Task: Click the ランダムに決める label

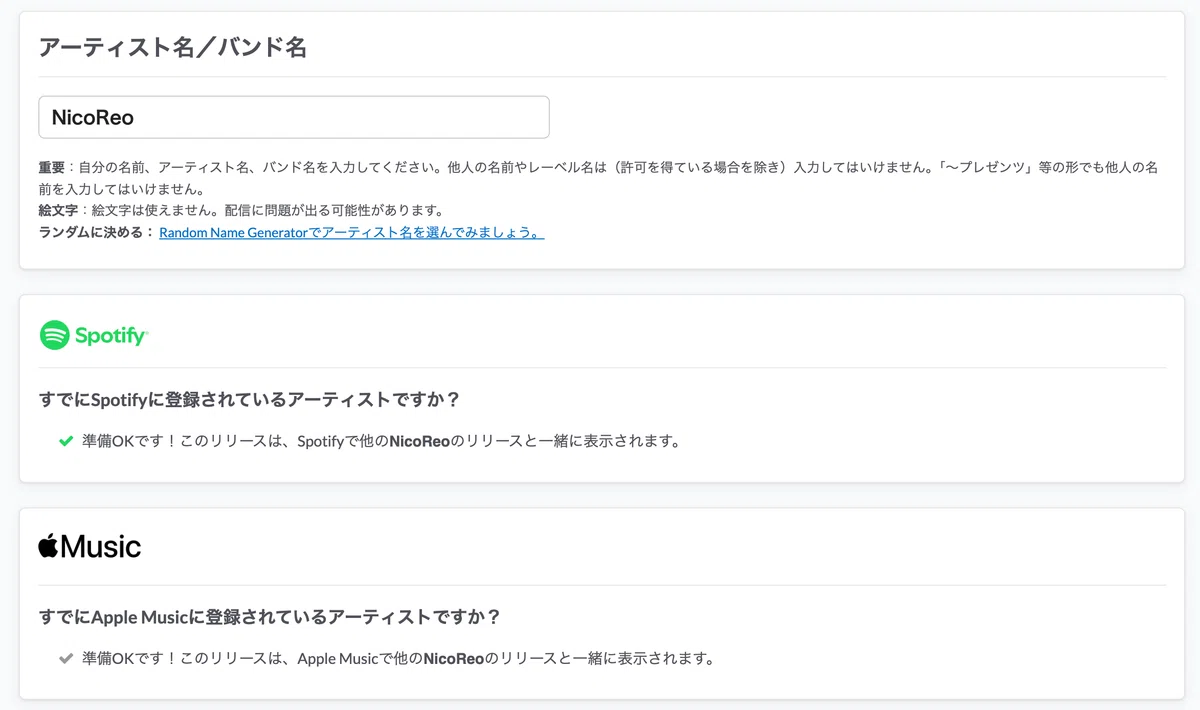Action: point(96,232)
